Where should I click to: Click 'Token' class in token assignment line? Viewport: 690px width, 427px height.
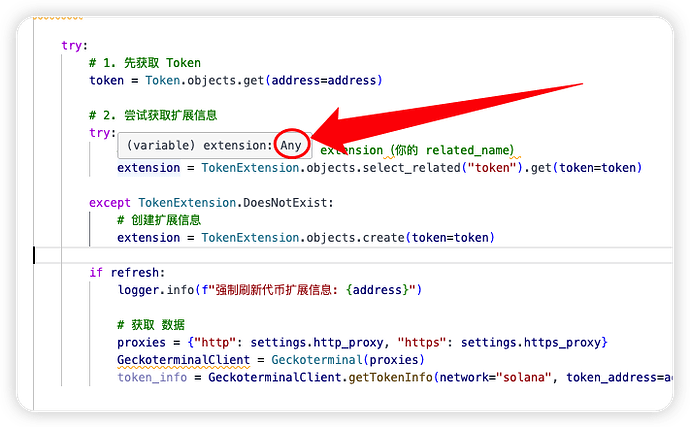(162, 81)
